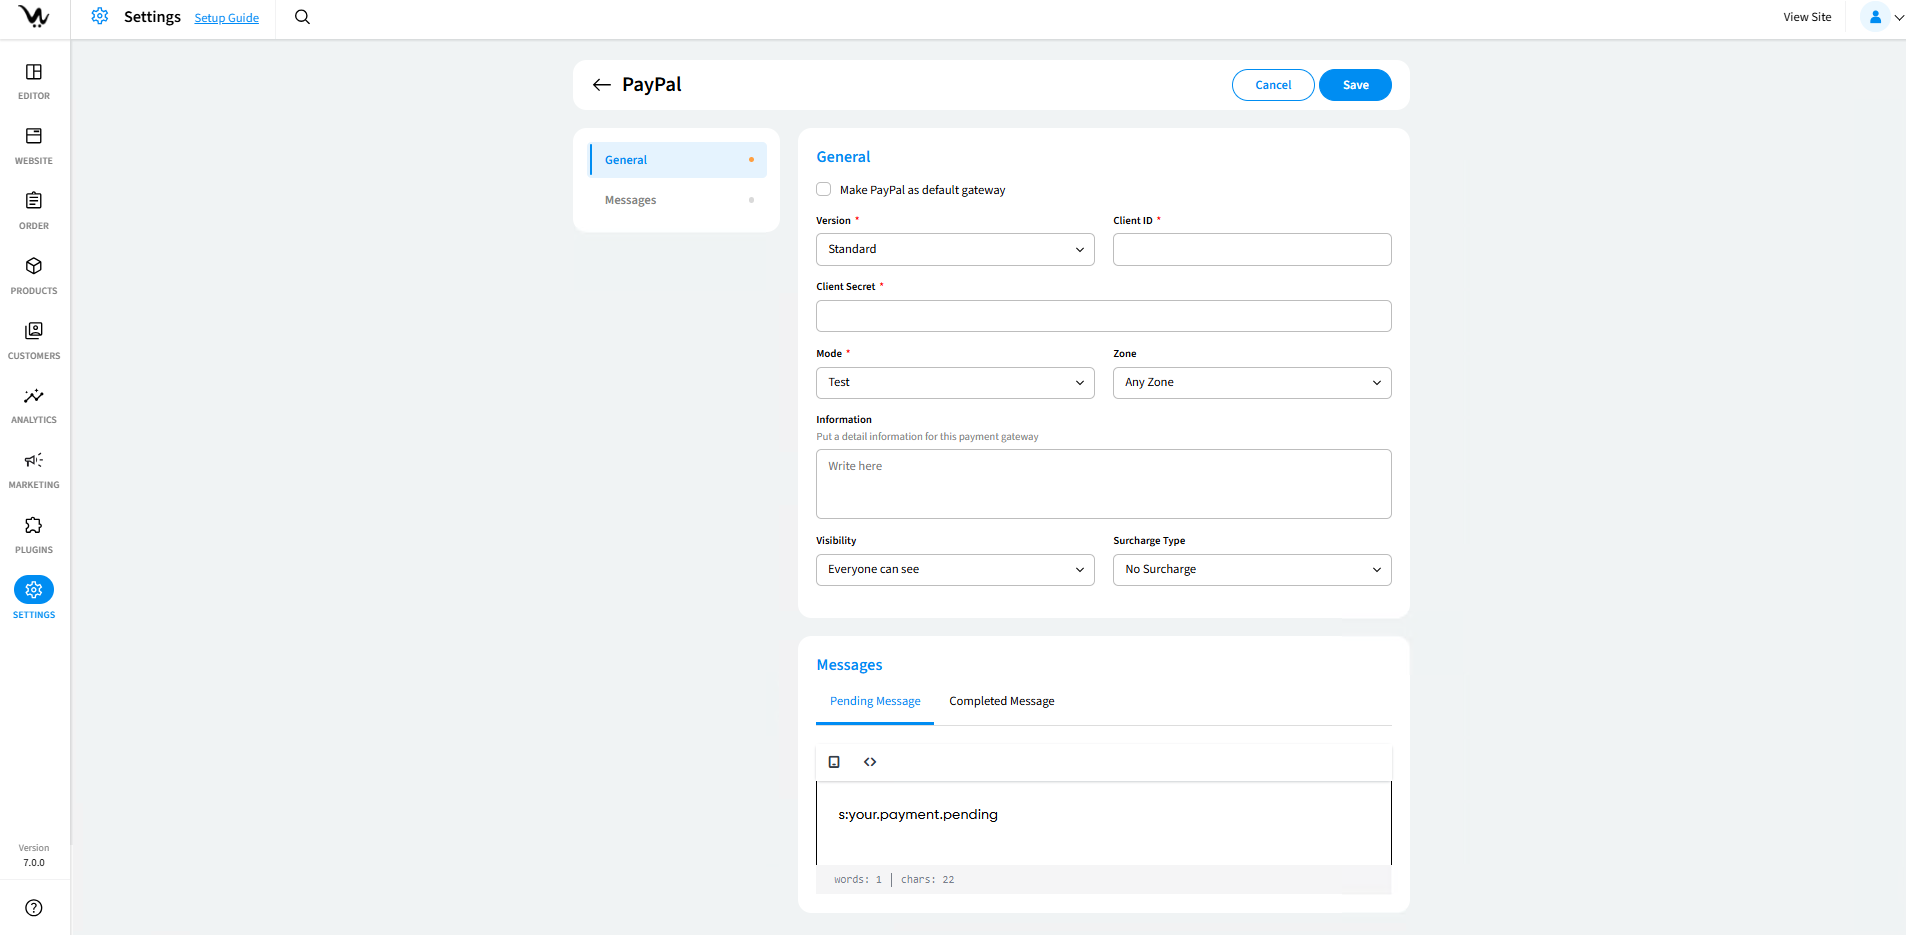Navigate to the Website section
Viewport: 1906px width, 935px height.
point(33,144)
